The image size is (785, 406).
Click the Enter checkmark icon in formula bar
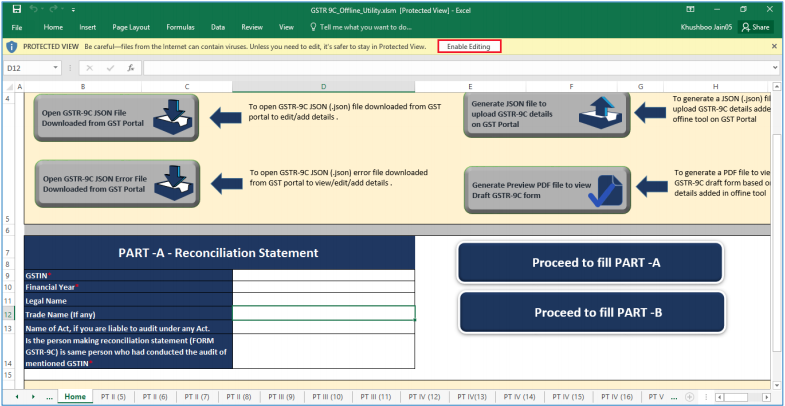point(110,68)
